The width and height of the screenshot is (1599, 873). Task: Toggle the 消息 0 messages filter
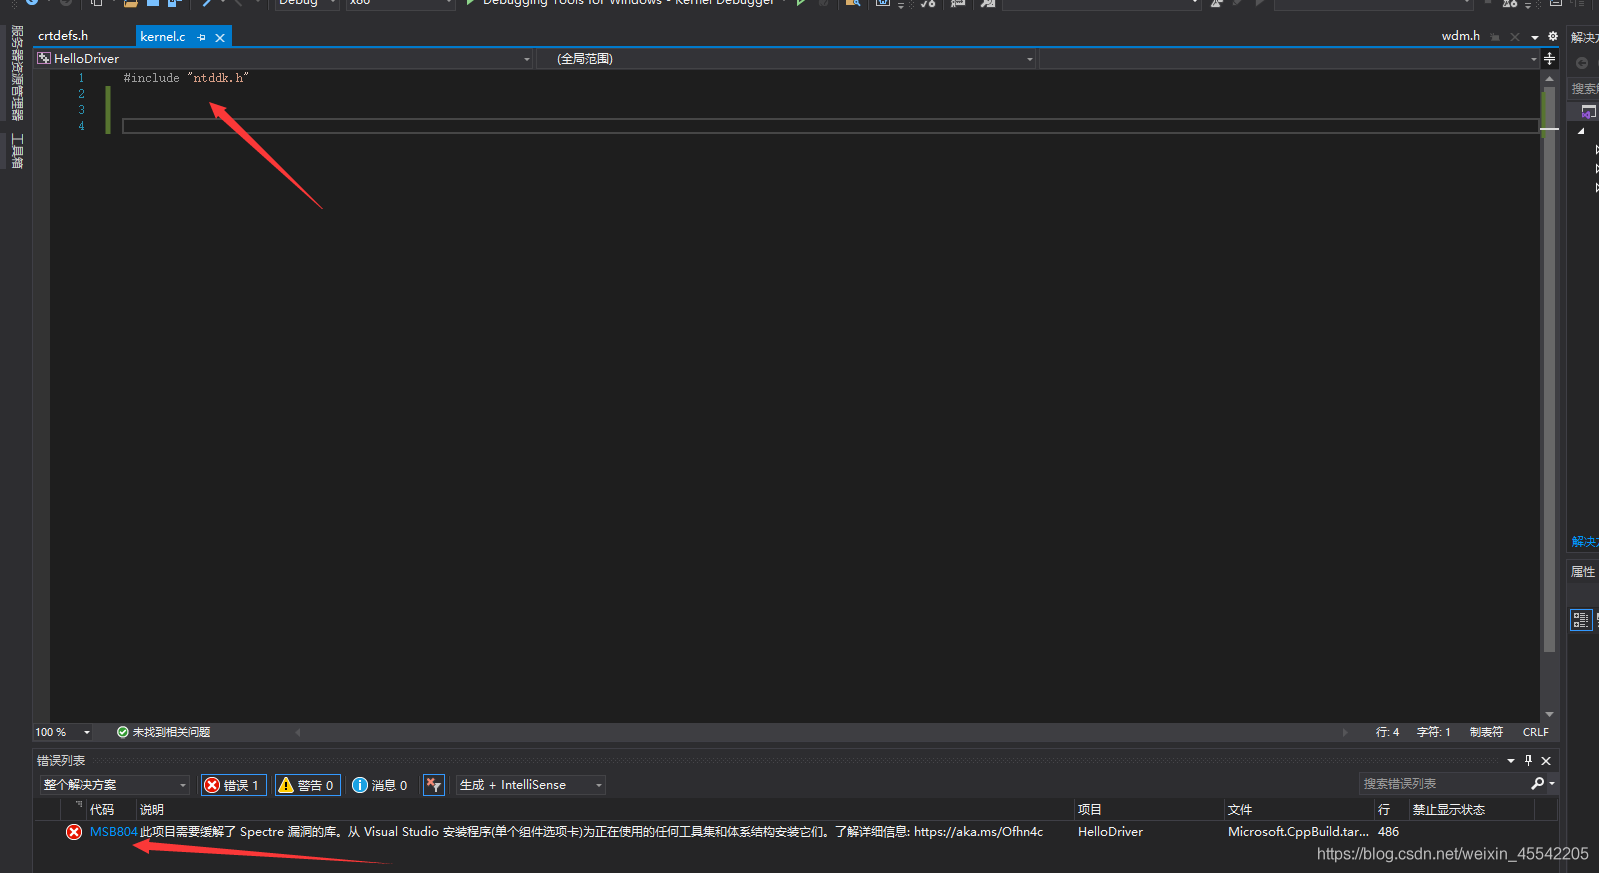click(x=380, y=785)
